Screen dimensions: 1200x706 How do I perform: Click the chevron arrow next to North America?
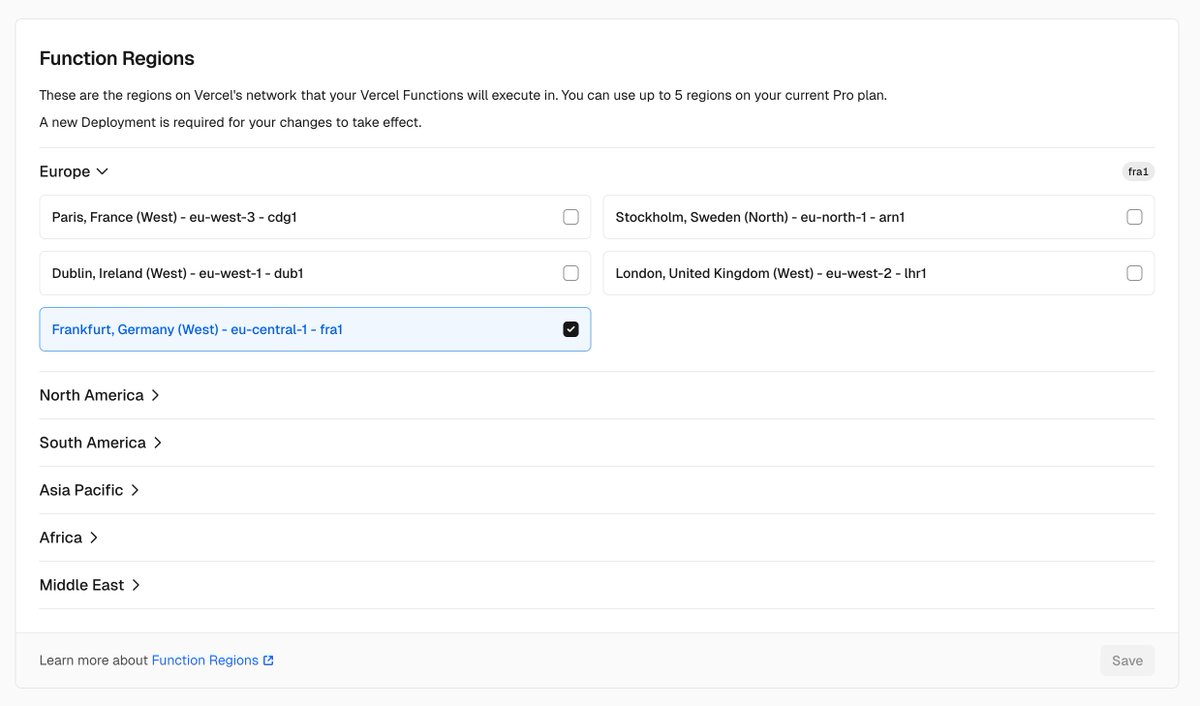click(155, 395)
